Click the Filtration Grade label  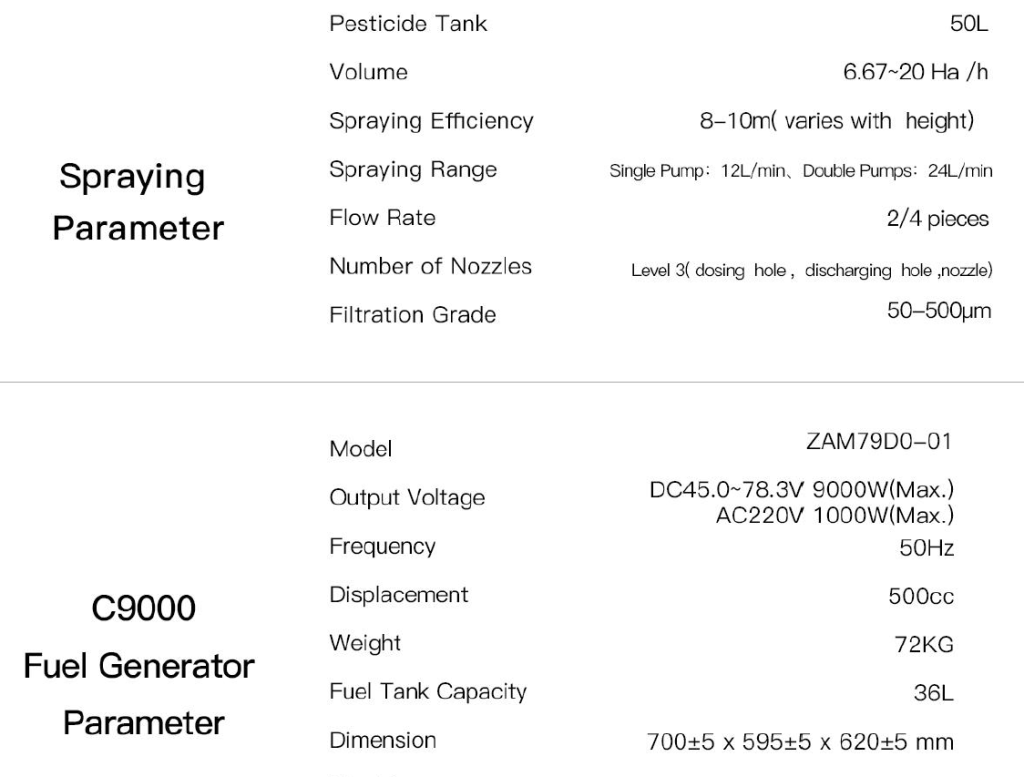(x=412, y=315)
